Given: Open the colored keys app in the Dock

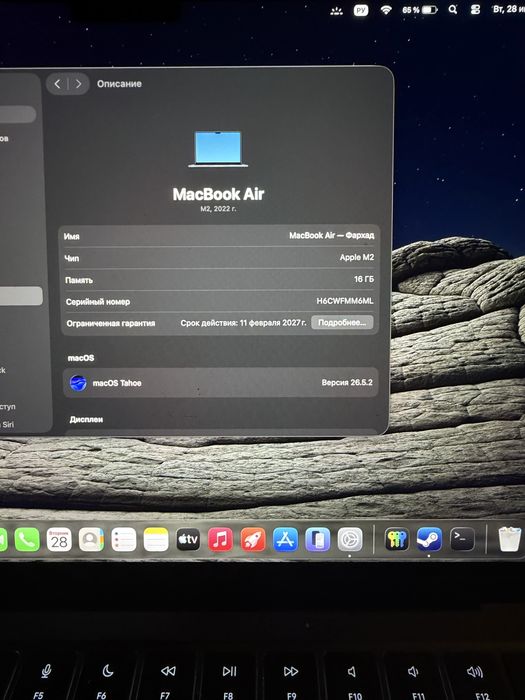Looking at the screenshot, I should pyautogui.click(x=396, y=540).
